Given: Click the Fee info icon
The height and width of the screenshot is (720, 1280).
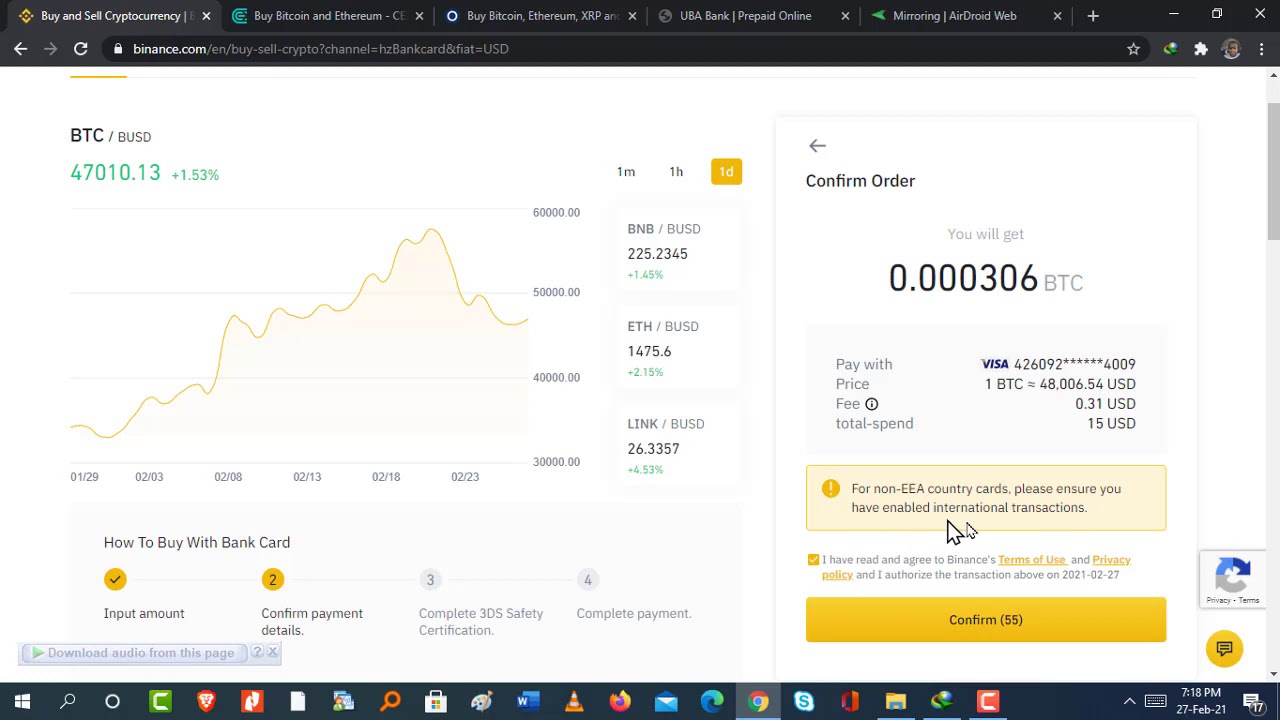Looking at the screenshot, I should 871,404.
